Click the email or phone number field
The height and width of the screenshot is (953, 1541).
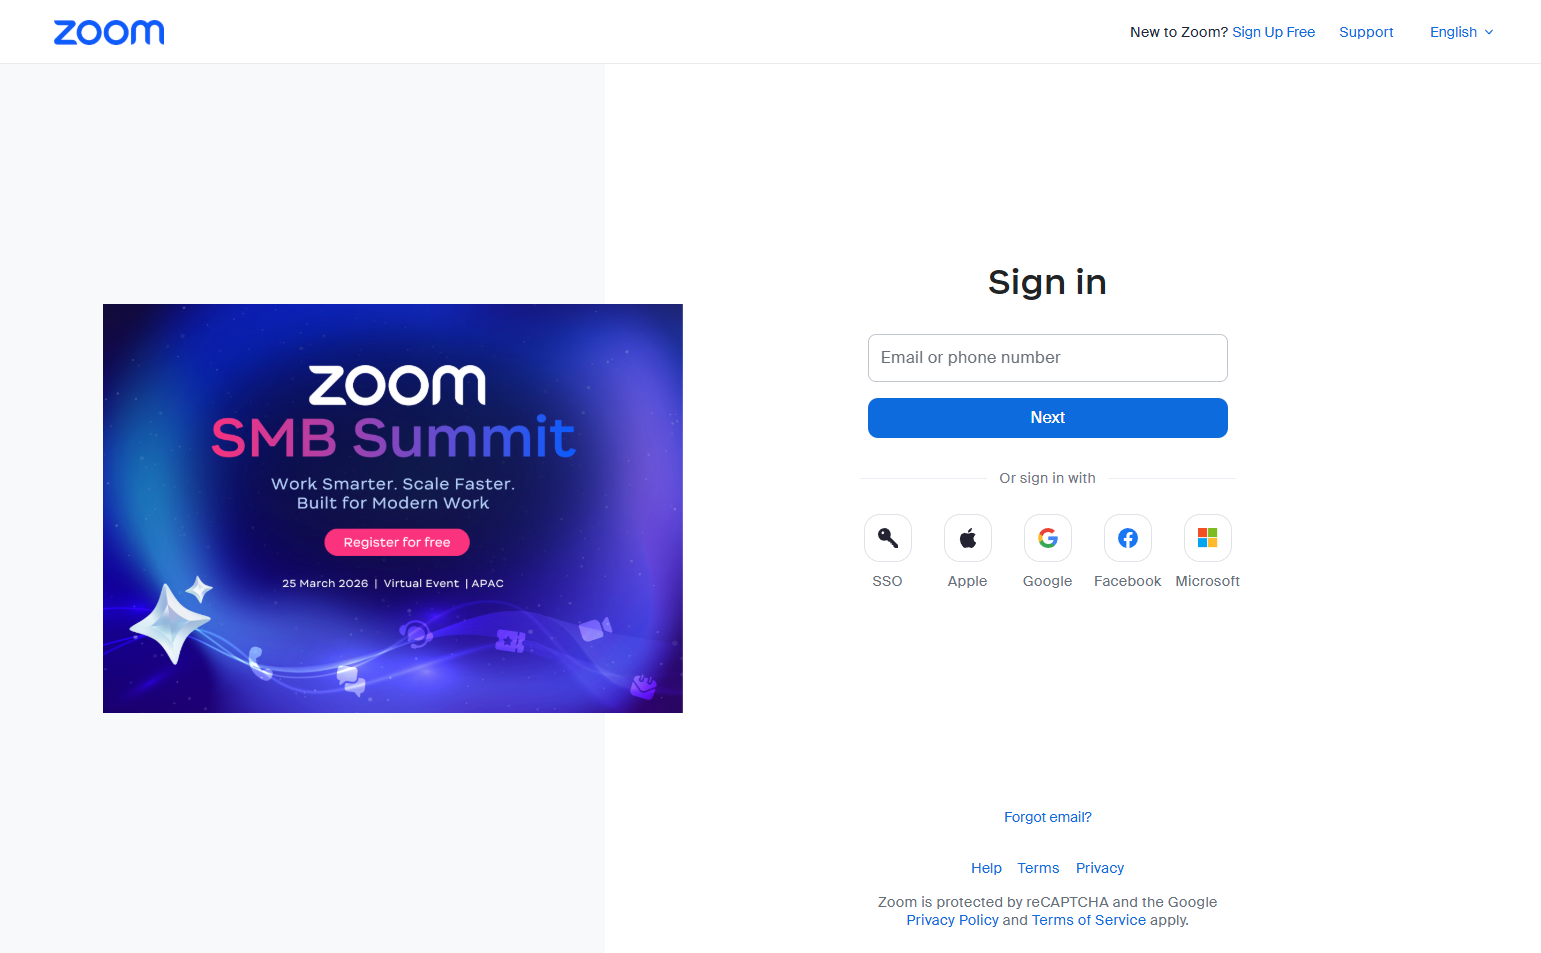click(x=1047, y=357)
